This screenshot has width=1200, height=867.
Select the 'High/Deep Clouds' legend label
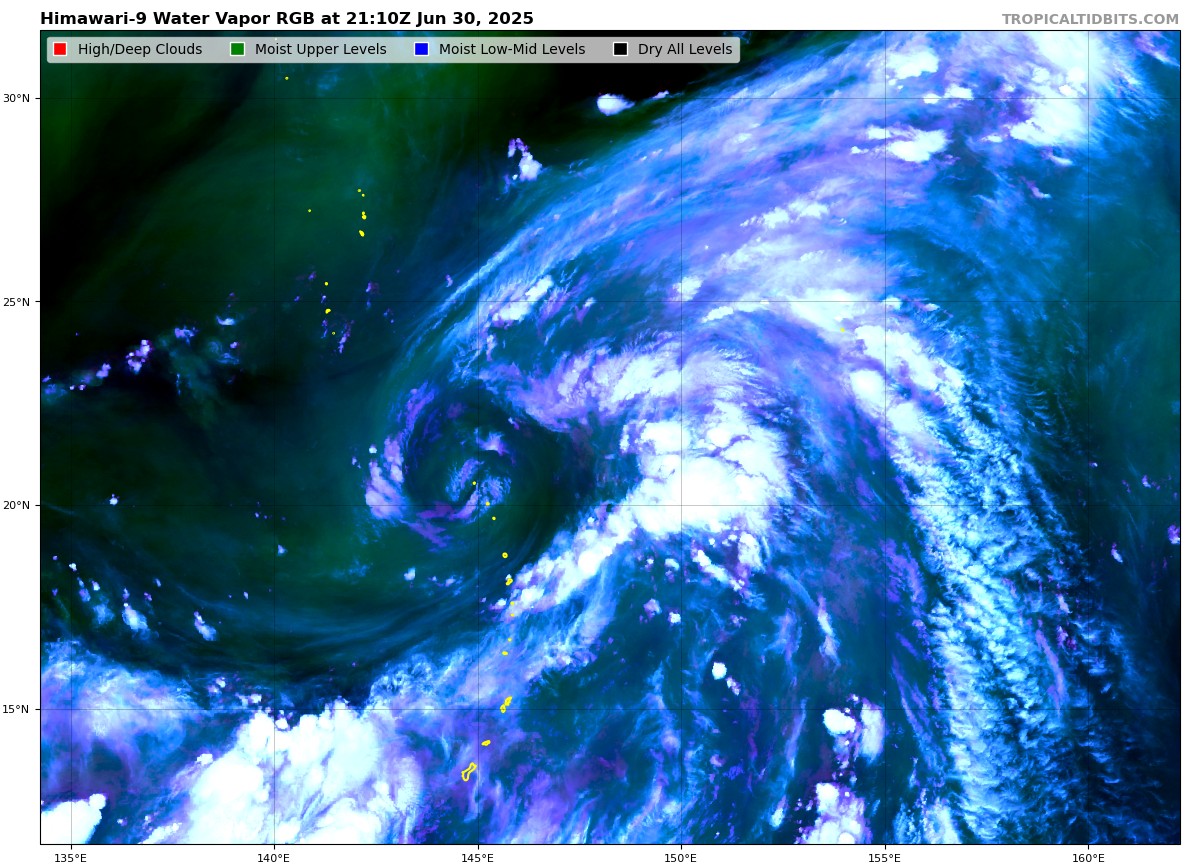click(140, 50)
